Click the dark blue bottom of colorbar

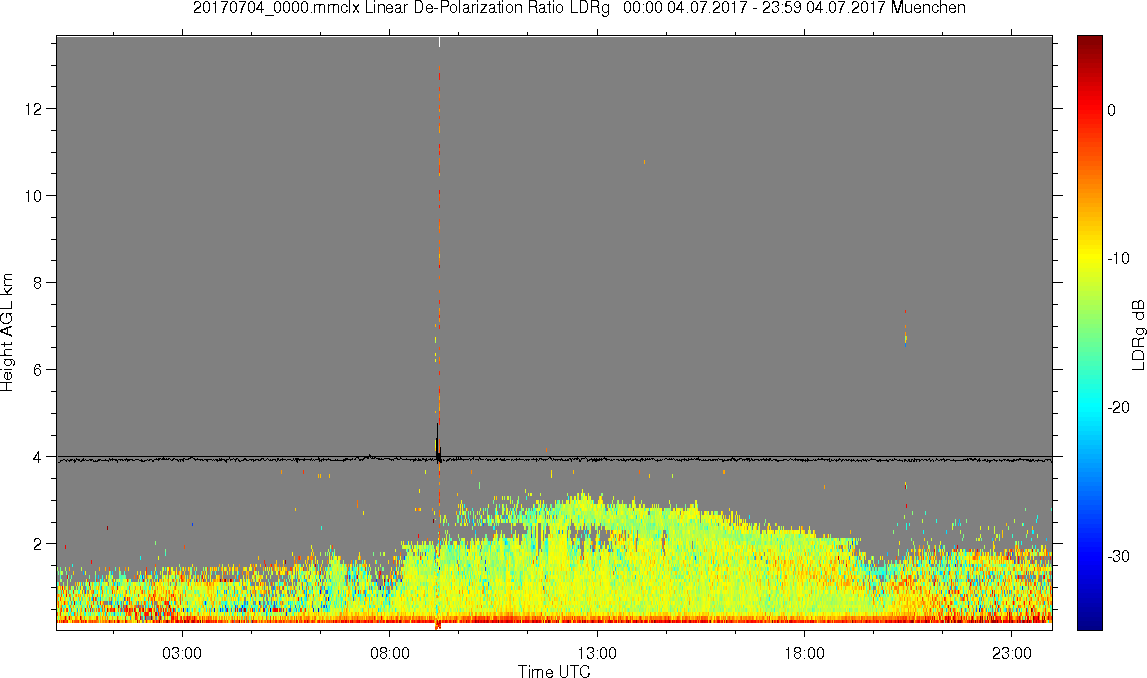[1089, 622]
